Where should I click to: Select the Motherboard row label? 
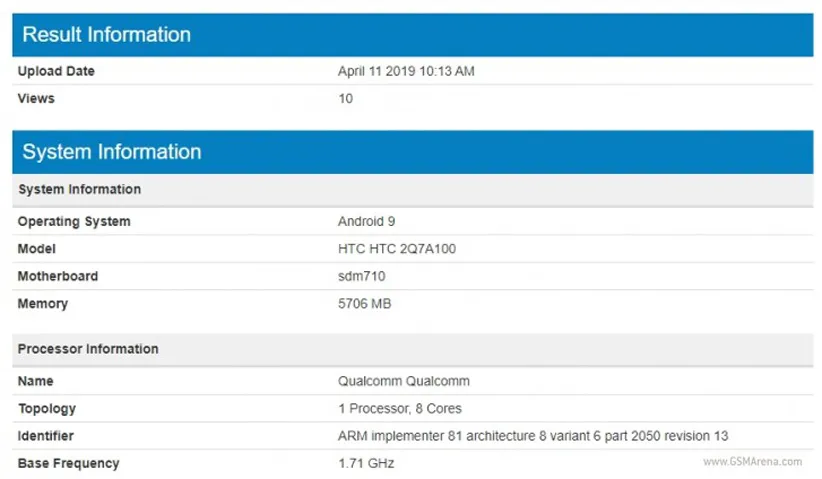pos(58,276)
